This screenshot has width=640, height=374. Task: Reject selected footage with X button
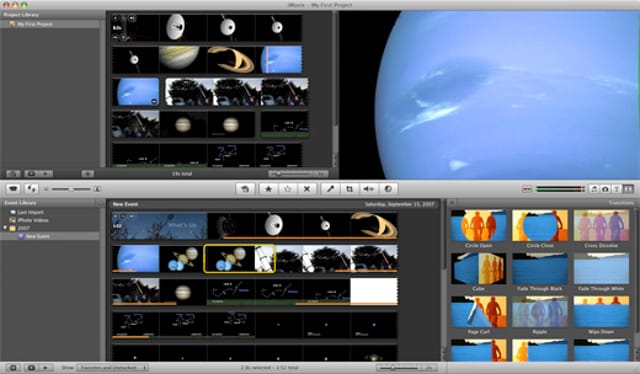point(307,189)
